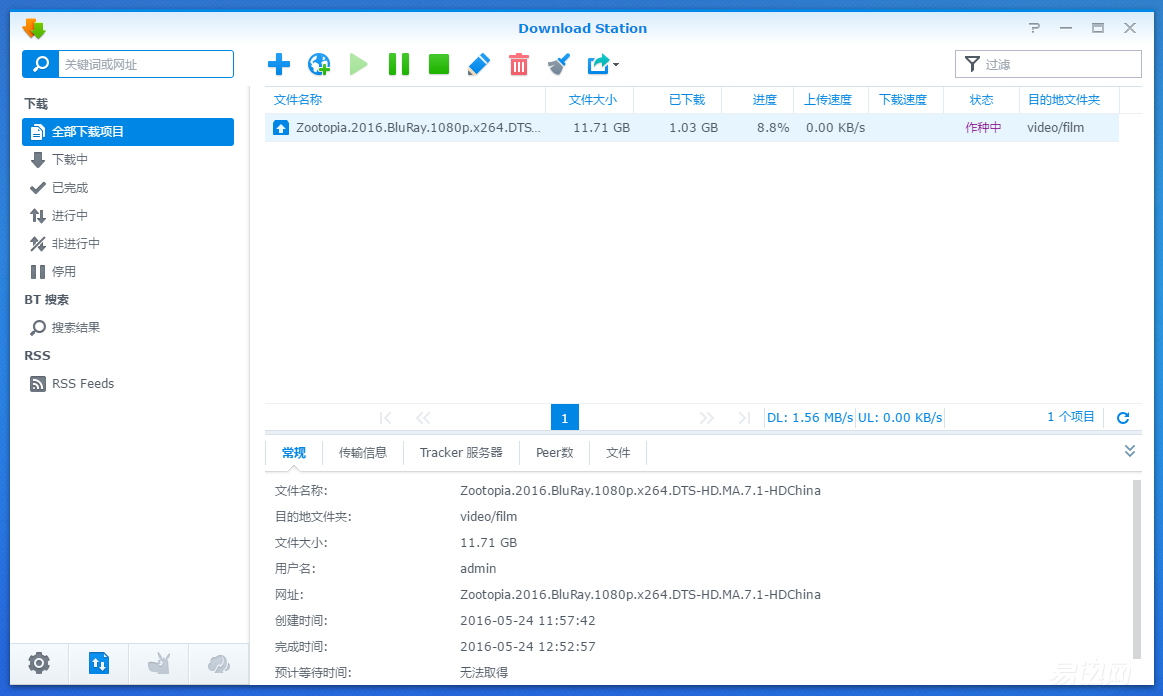Click the 1 个项目 item count
This screenshot has height=696, width=1163.
pos(1070,417)
